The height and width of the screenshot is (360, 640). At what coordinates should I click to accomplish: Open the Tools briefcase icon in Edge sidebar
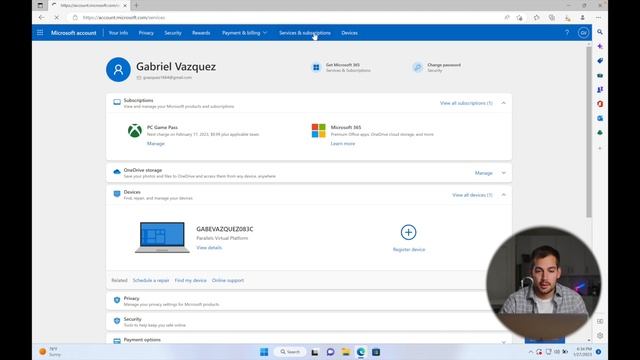pos(600,76)
